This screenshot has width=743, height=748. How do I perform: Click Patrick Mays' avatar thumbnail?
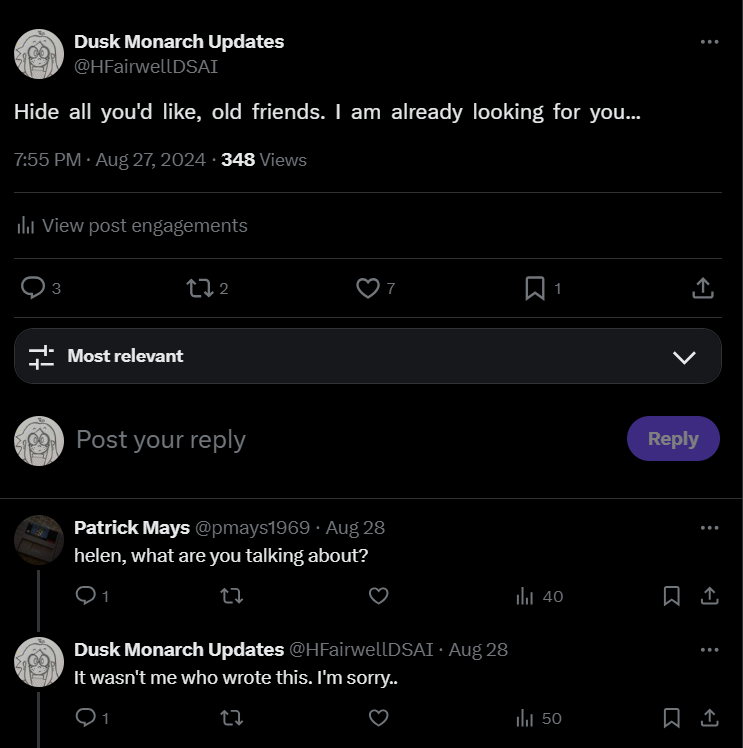click(x=39, y=540)
